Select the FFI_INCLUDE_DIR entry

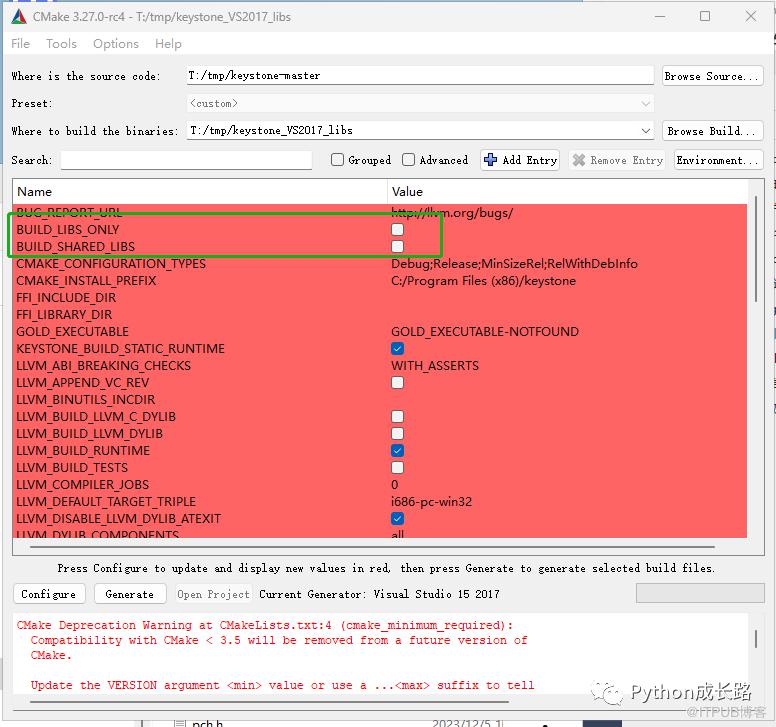click(66, 297)
